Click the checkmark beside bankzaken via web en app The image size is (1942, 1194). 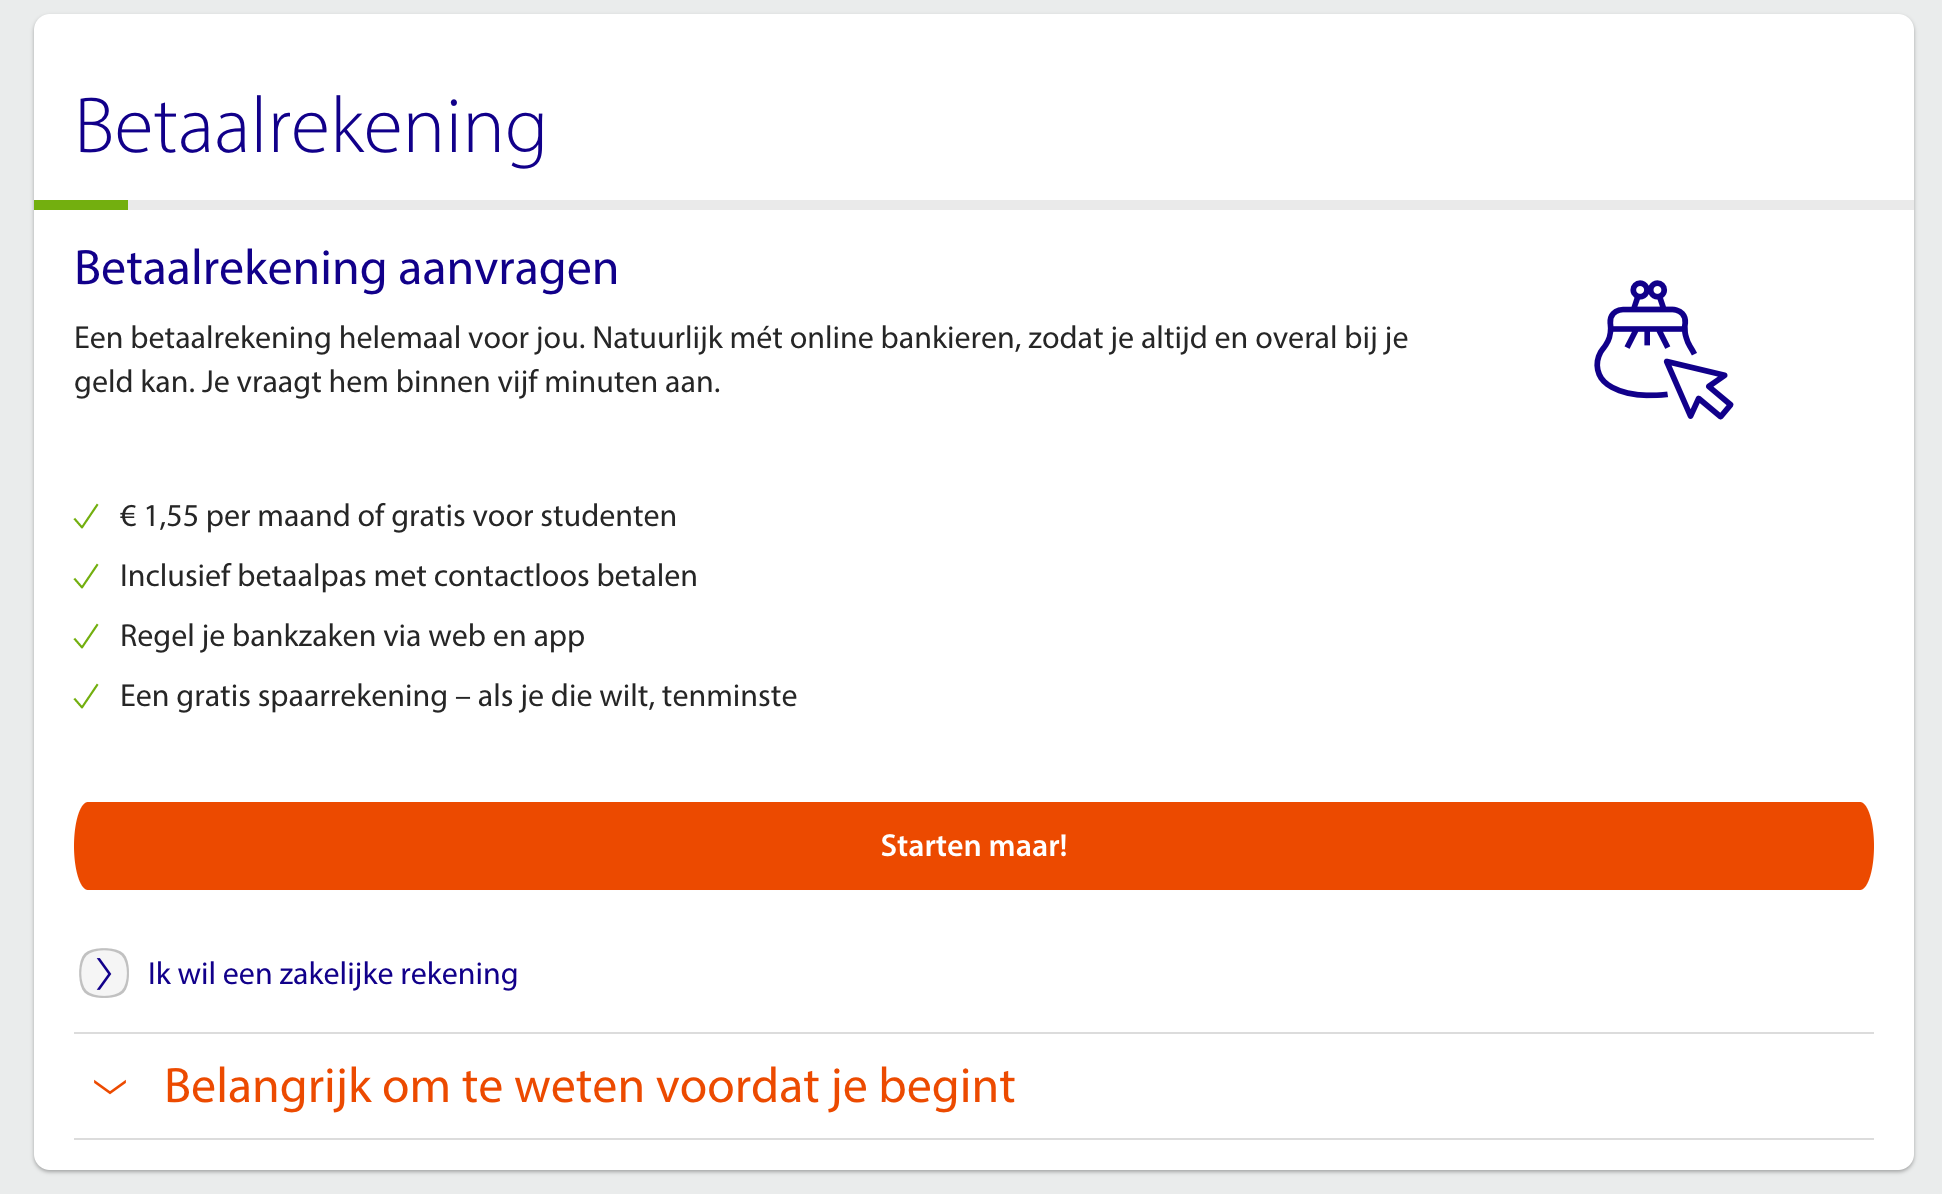[88, 635]
